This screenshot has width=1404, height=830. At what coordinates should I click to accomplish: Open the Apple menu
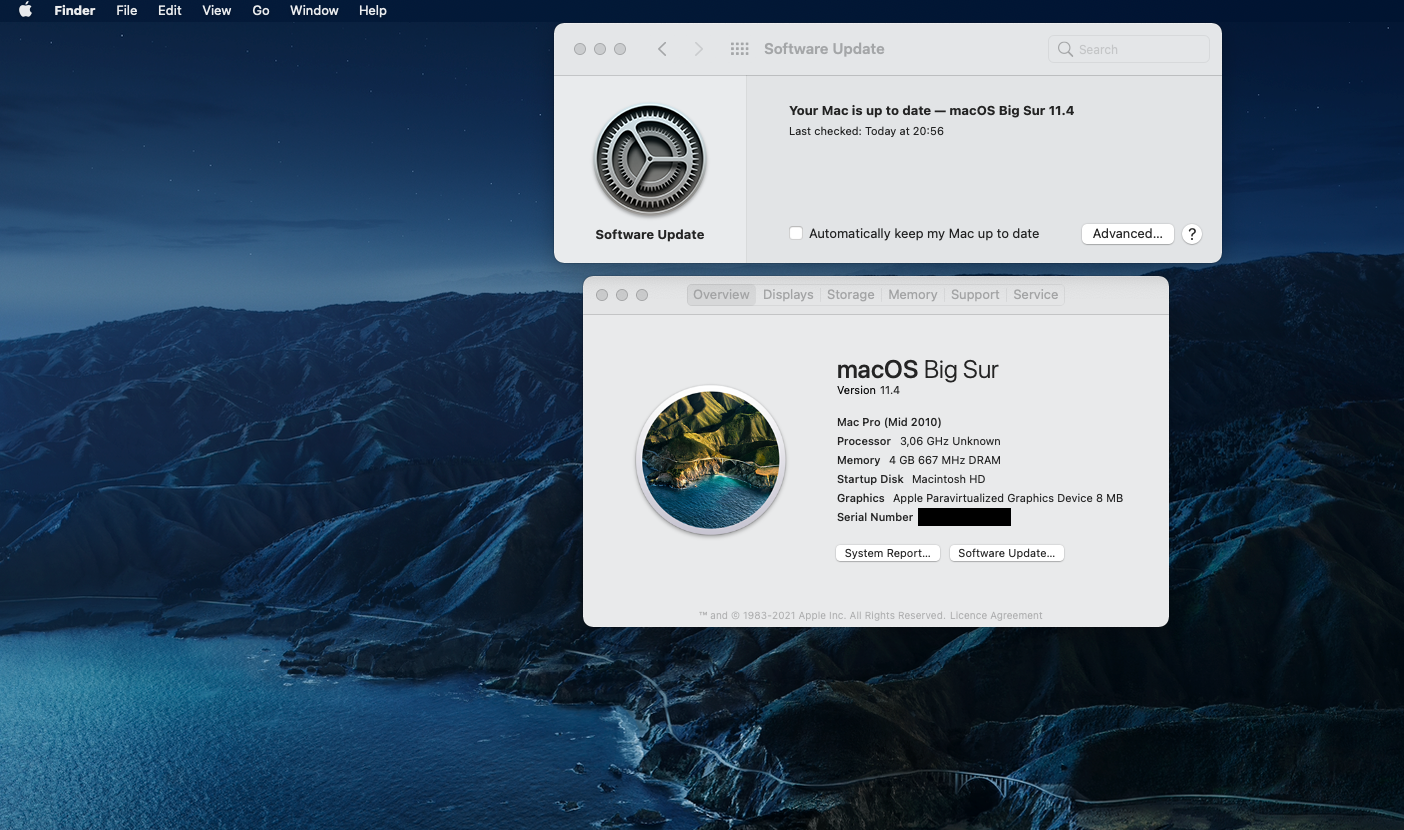(x=25, y=10)
